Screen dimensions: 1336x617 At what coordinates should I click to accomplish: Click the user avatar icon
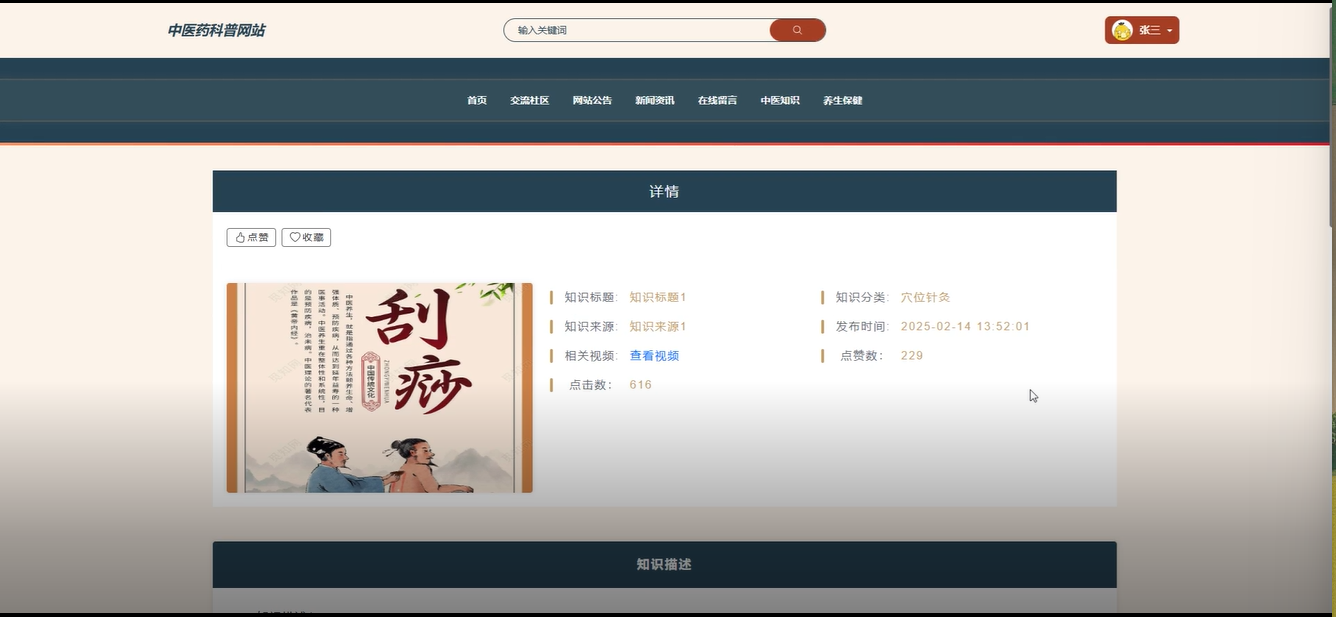pyautogui.click(x=1122, y=30)
